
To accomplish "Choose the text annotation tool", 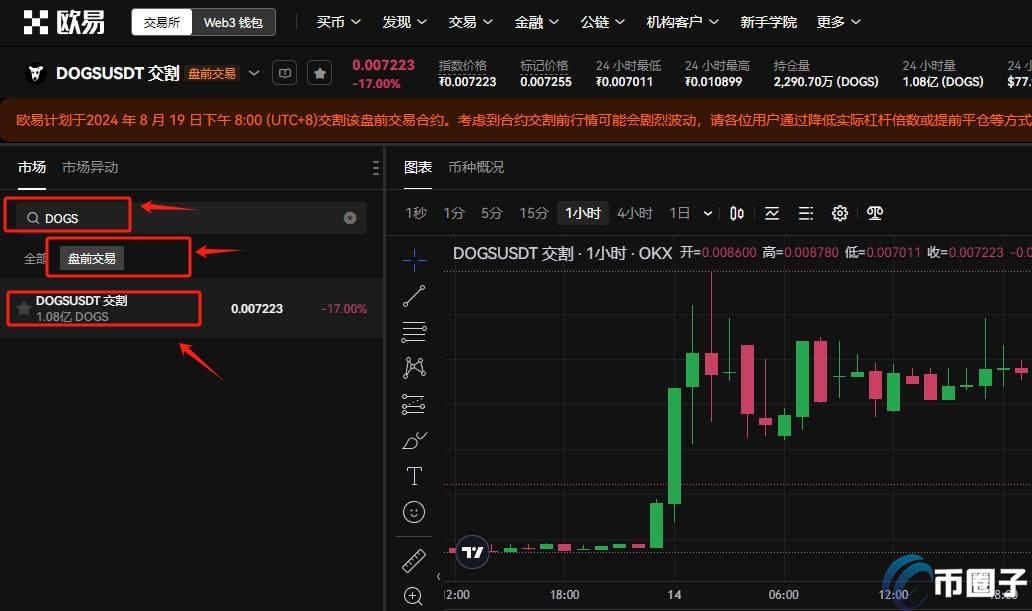I will tap(414, 476).
